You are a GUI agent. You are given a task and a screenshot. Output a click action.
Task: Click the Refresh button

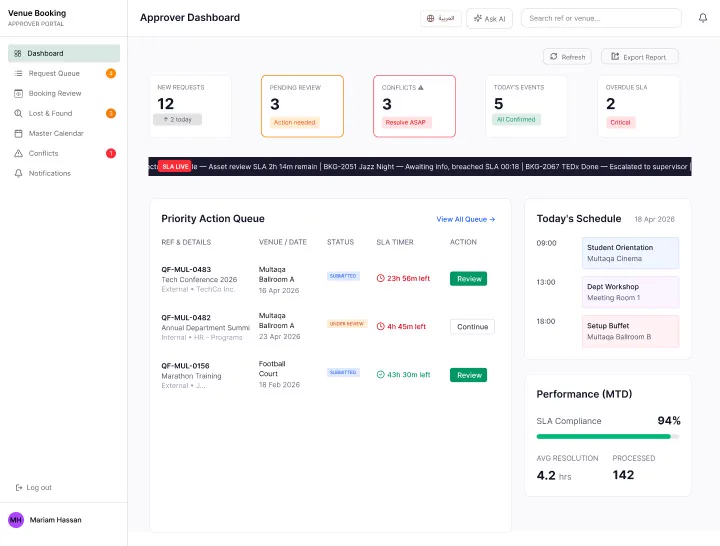pos(568,56)
